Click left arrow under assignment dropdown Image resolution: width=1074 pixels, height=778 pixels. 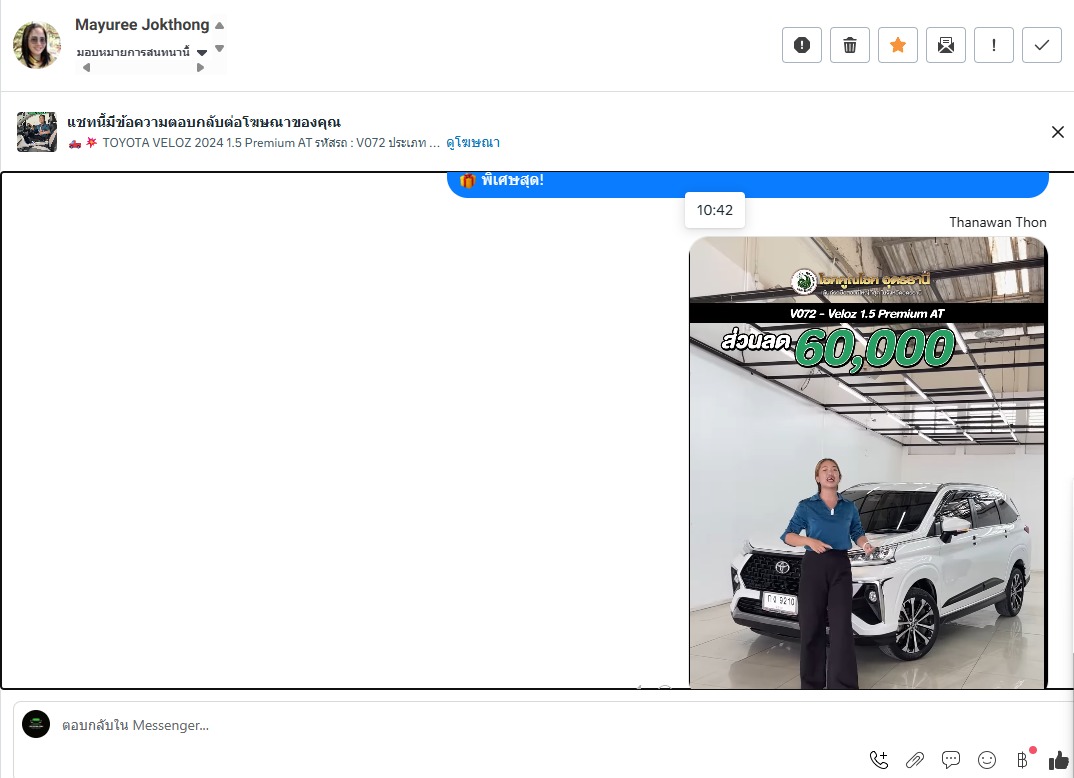click(x=86, y=67)
